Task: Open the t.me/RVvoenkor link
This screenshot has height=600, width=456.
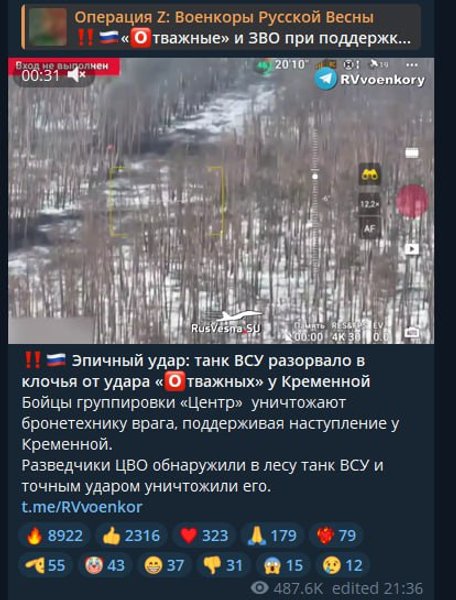Action: 82,507
